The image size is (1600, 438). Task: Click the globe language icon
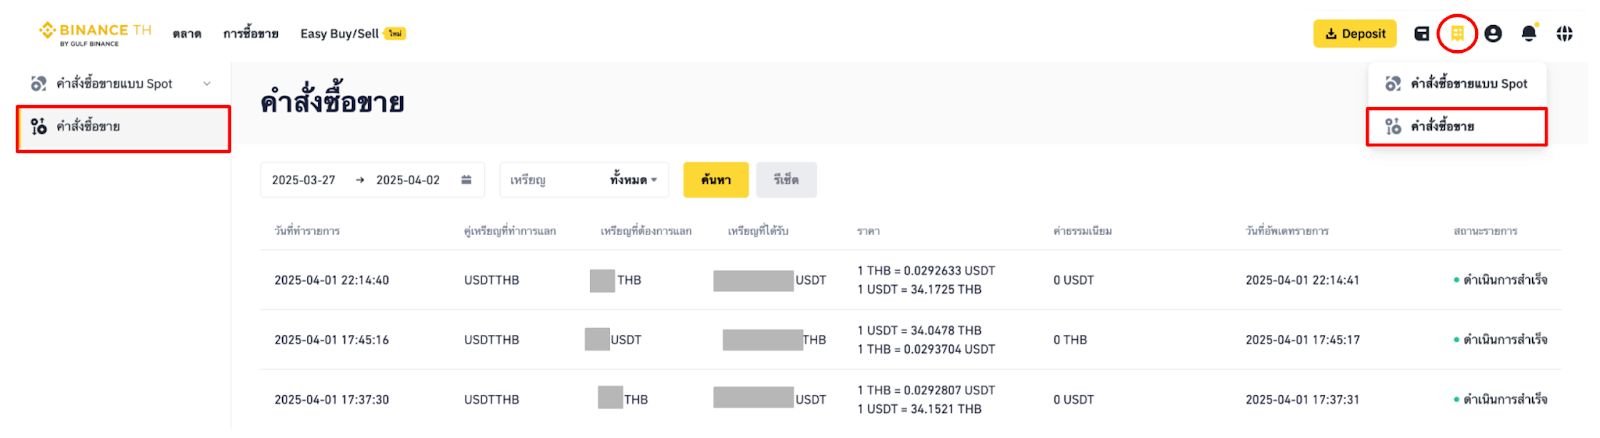pyautogui.click(x=1565, y=34)
